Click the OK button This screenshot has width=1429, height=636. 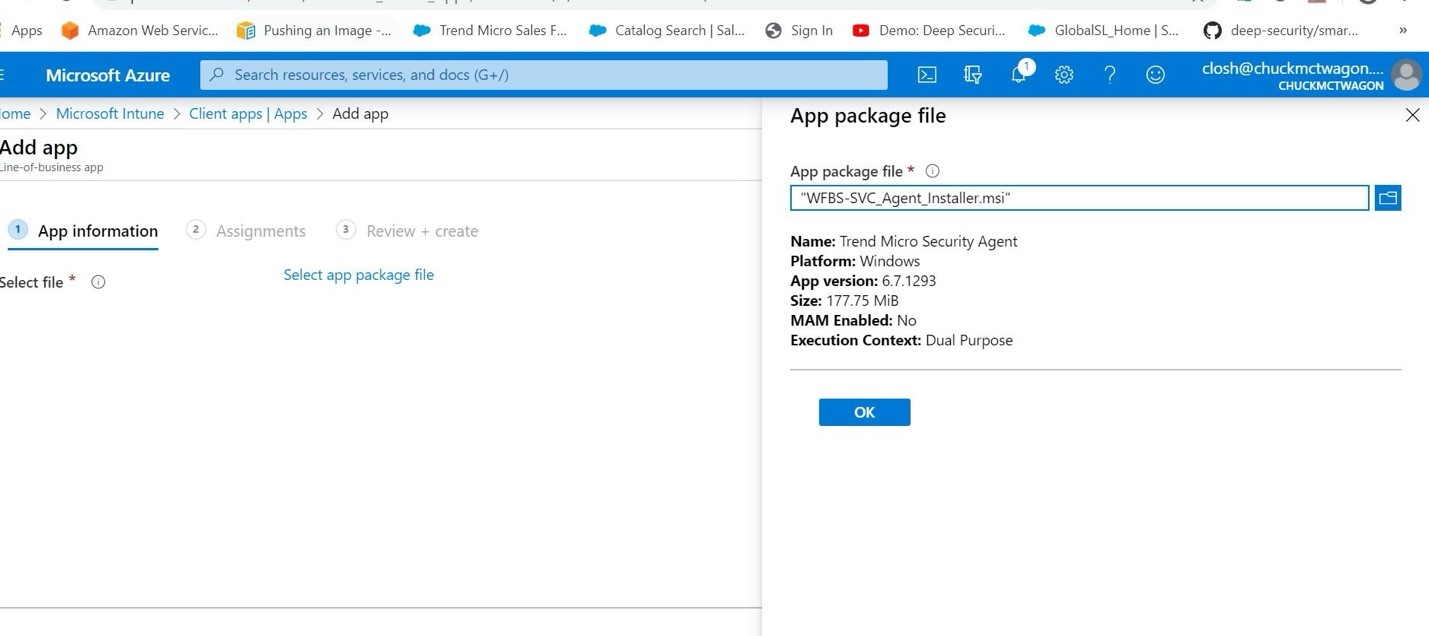coord(864,412)
